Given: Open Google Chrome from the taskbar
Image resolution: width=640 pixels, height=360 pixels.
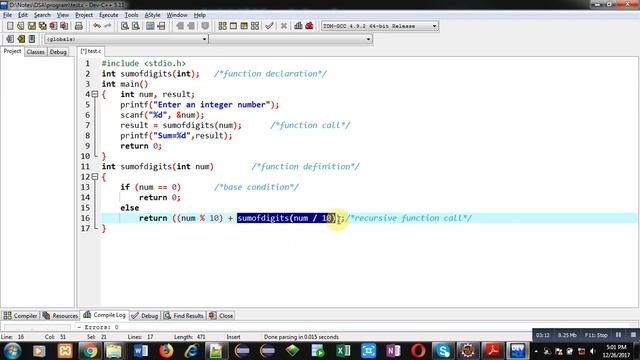Looking at the screenshot, I should (90, 351).
